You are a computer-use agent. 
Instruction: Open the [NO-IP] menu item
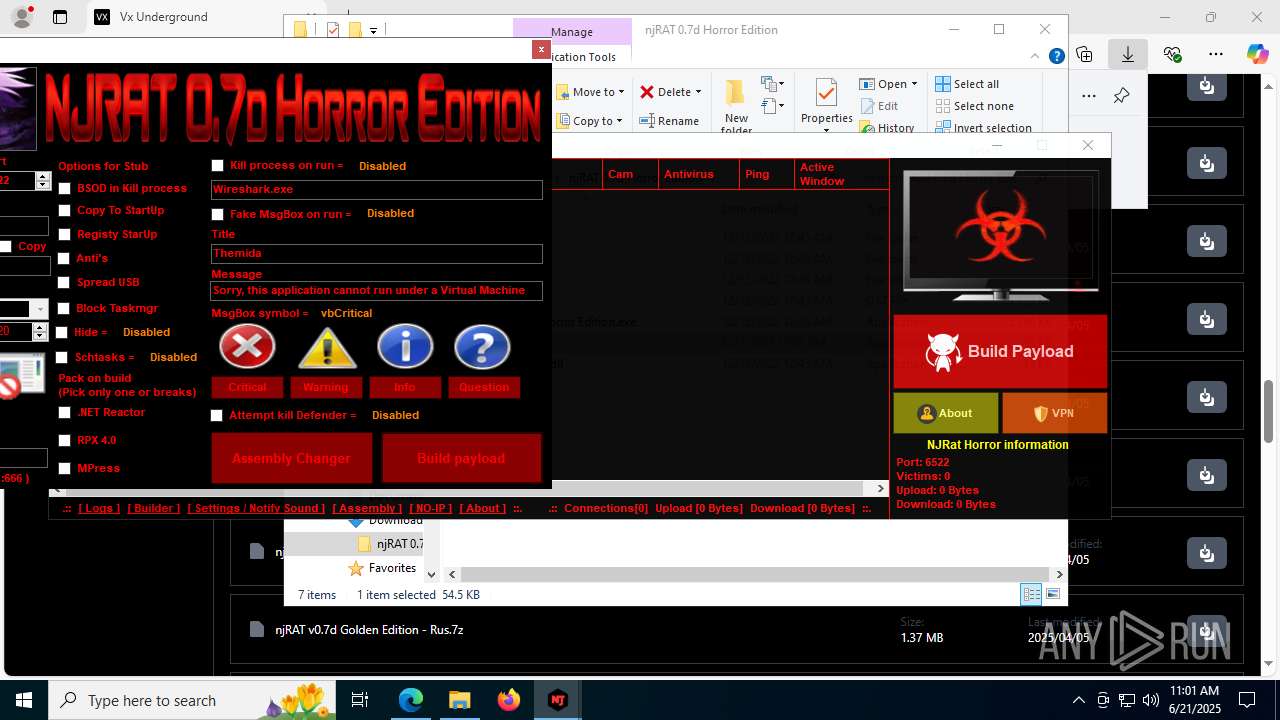[x=430, y=508]
